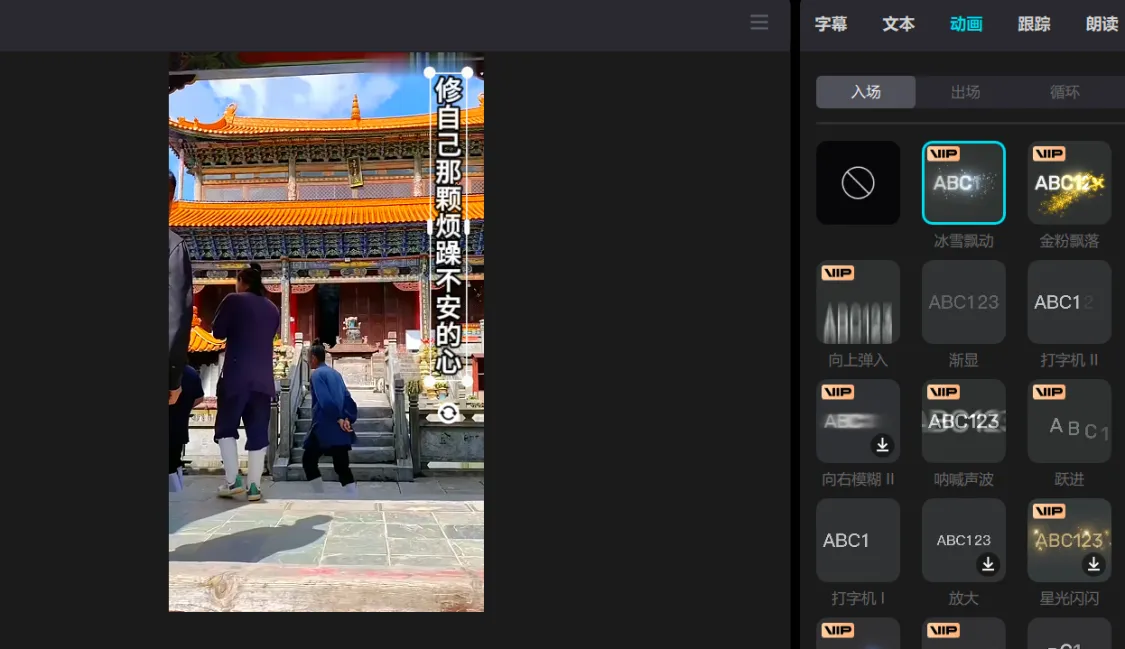
Task: Show 入场 entrance animations
Action: (x=866, y=92)
